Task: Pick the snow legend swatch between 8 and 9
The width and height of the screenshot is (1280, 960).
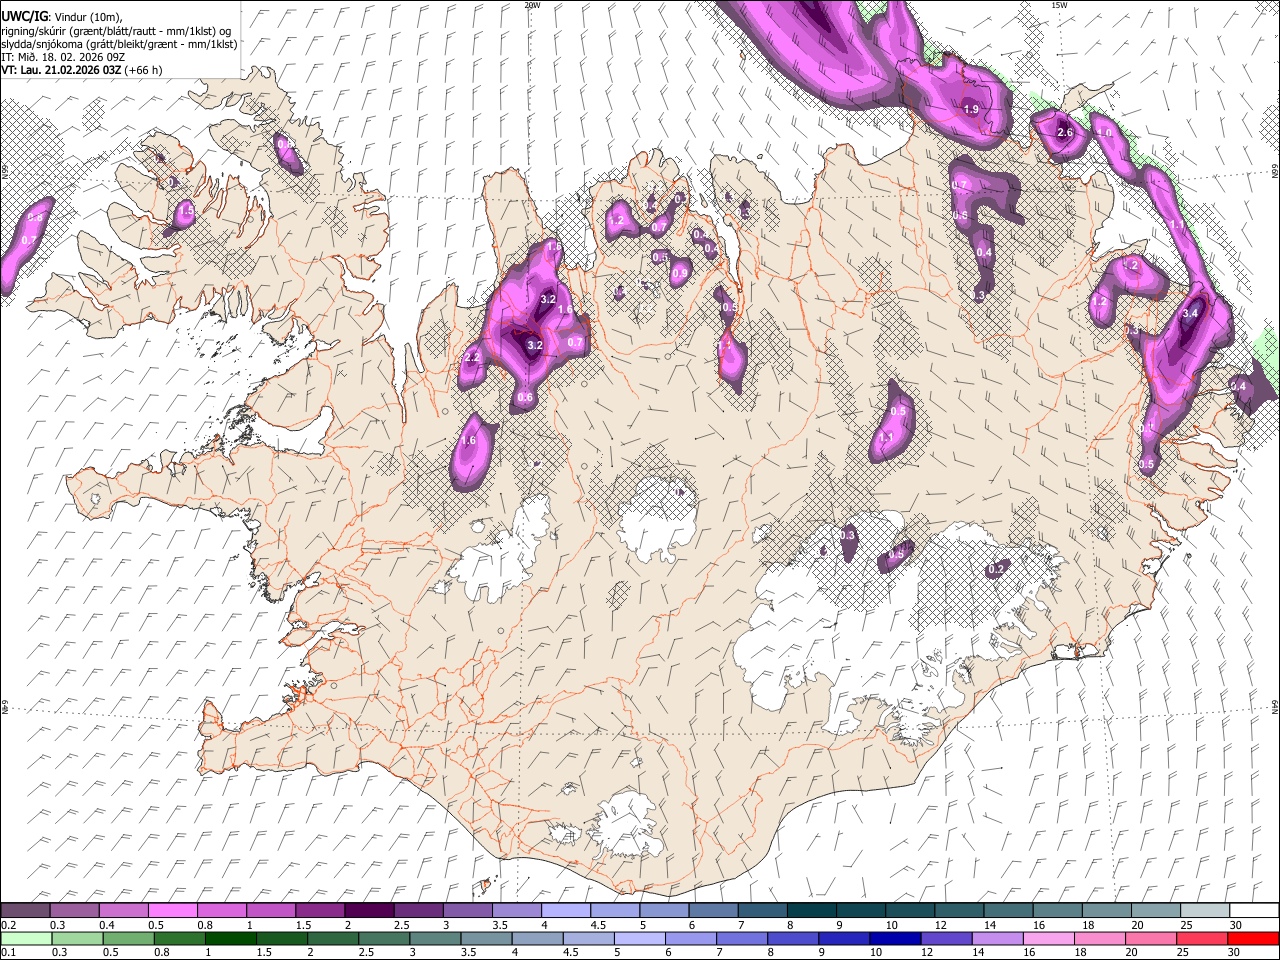Action: [x=813, y=910]
